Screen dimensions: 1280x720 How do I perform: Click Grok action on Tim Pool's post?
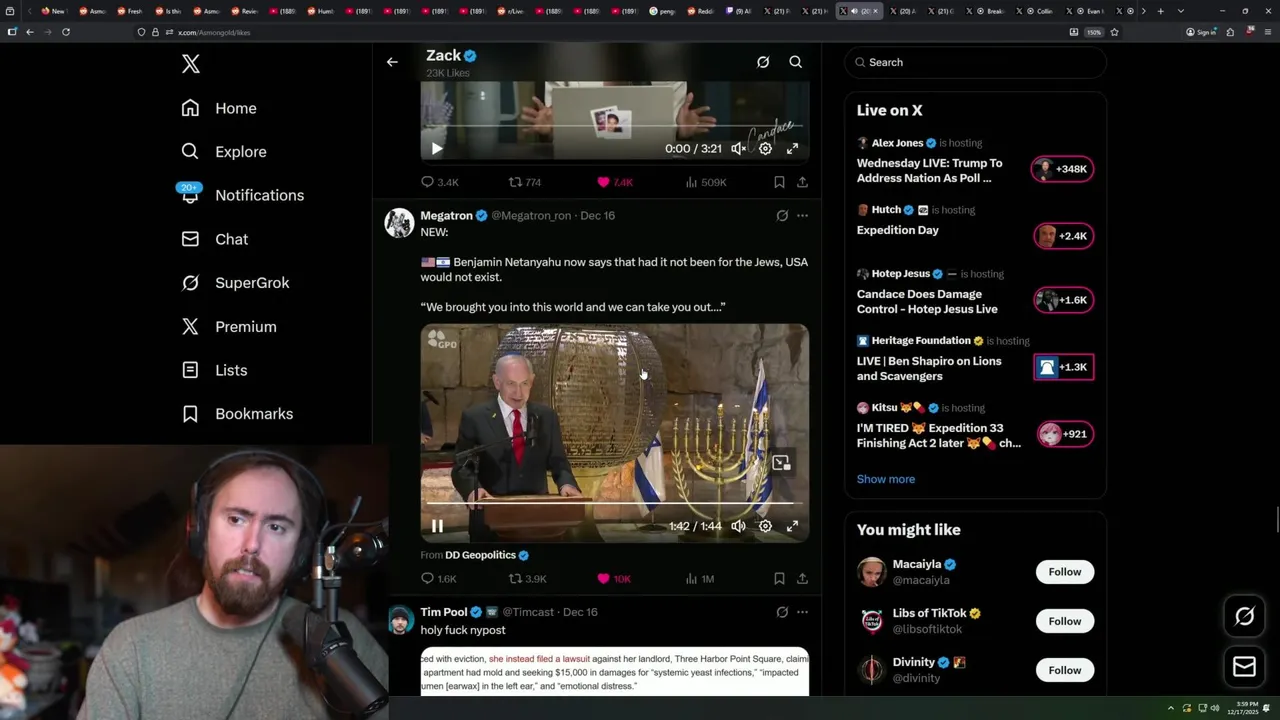pyautogui.click(x=782, y=612)
